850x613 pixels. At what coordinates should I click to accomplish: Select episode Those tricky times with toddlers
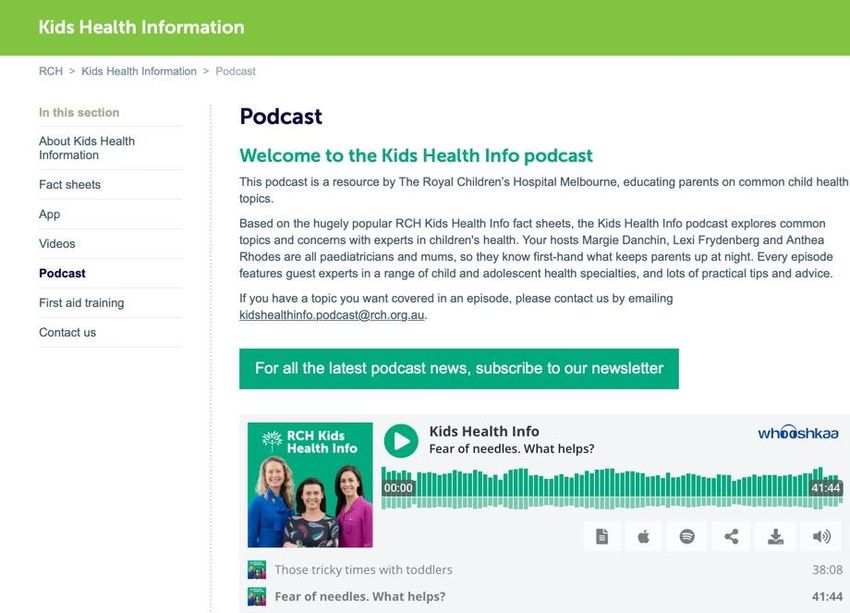[x=363, y=570]
